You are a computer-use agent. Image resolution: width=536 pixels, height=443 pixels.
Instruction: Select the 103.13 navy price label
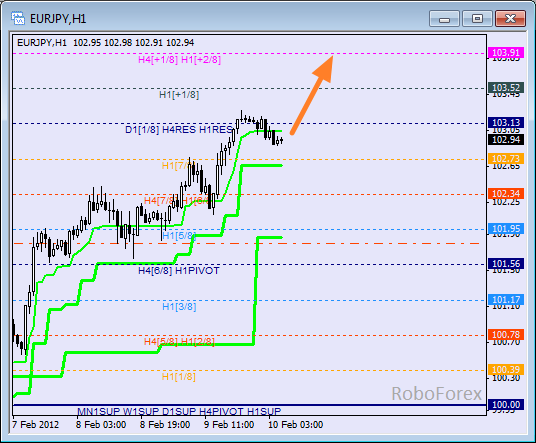click(506, 122)
